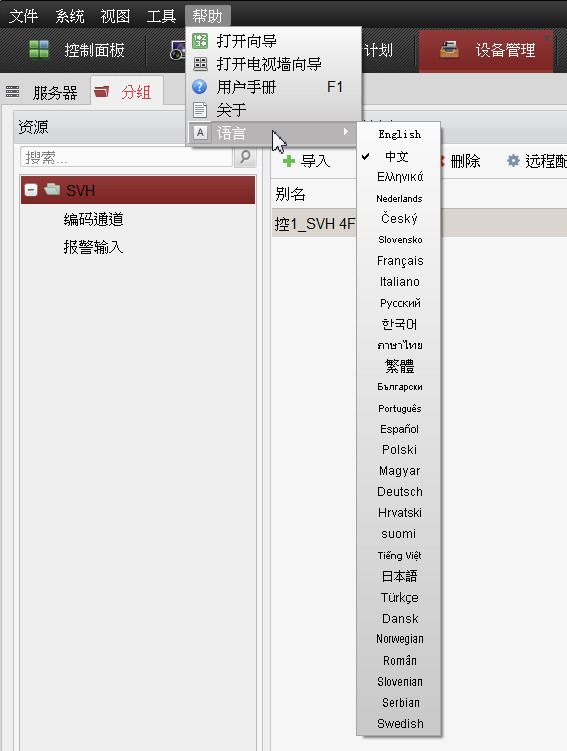Choose suomi language option
567x751 pixels.
point(398,534)
